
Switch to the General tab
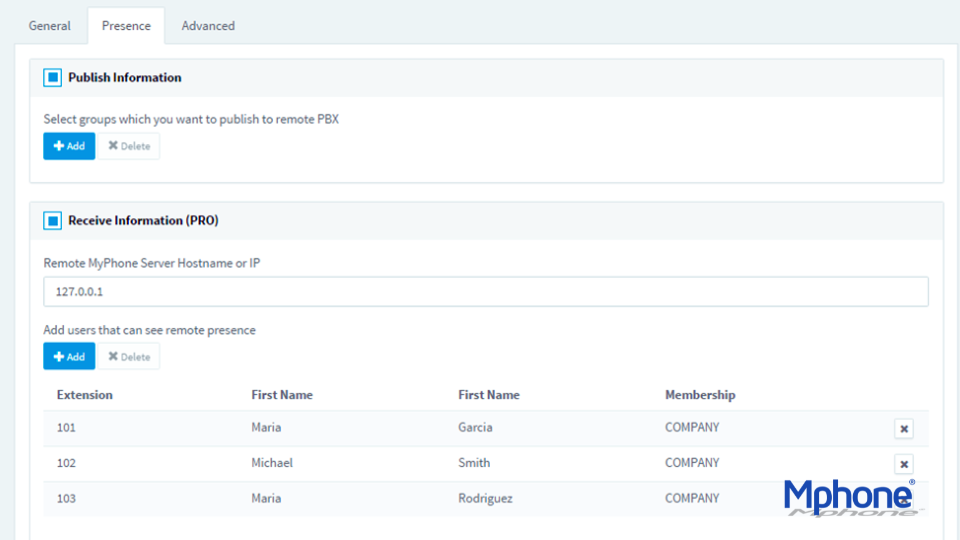coord(50,26)
